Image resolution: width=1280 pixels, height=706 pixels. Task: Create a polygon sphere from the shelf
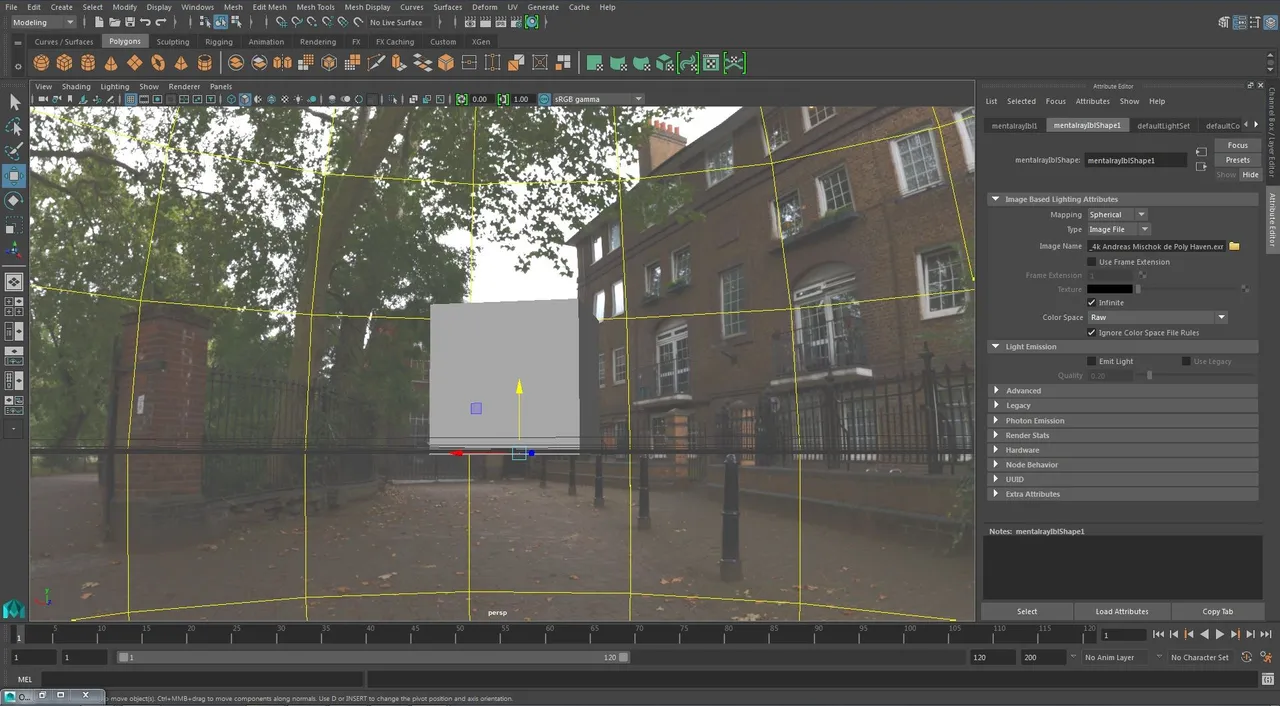[41, 63]
